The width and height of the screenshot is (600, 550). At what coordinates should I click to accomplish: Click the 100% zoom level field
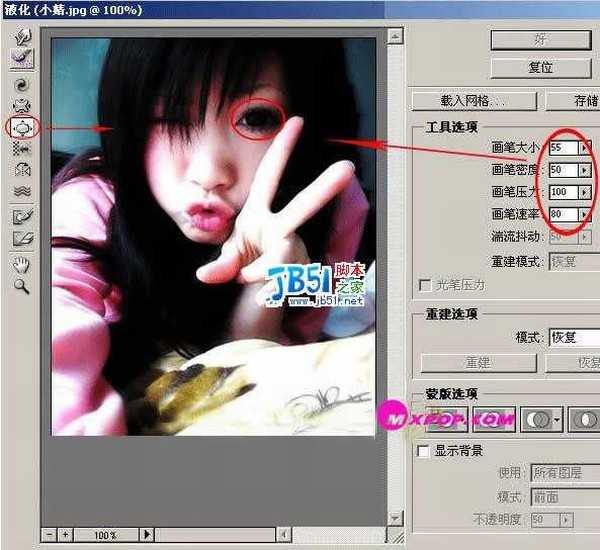pyautogui.click(x=106, y=535)
